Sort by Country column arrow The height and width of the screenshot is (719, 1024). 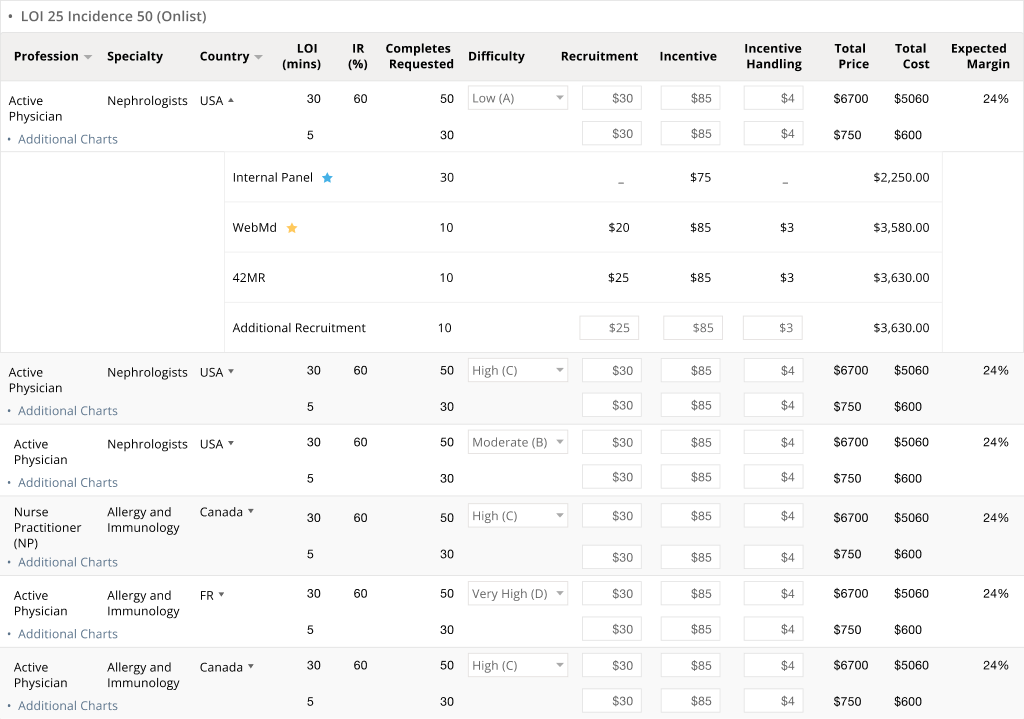pyautogui.click(x=259, y=57)
